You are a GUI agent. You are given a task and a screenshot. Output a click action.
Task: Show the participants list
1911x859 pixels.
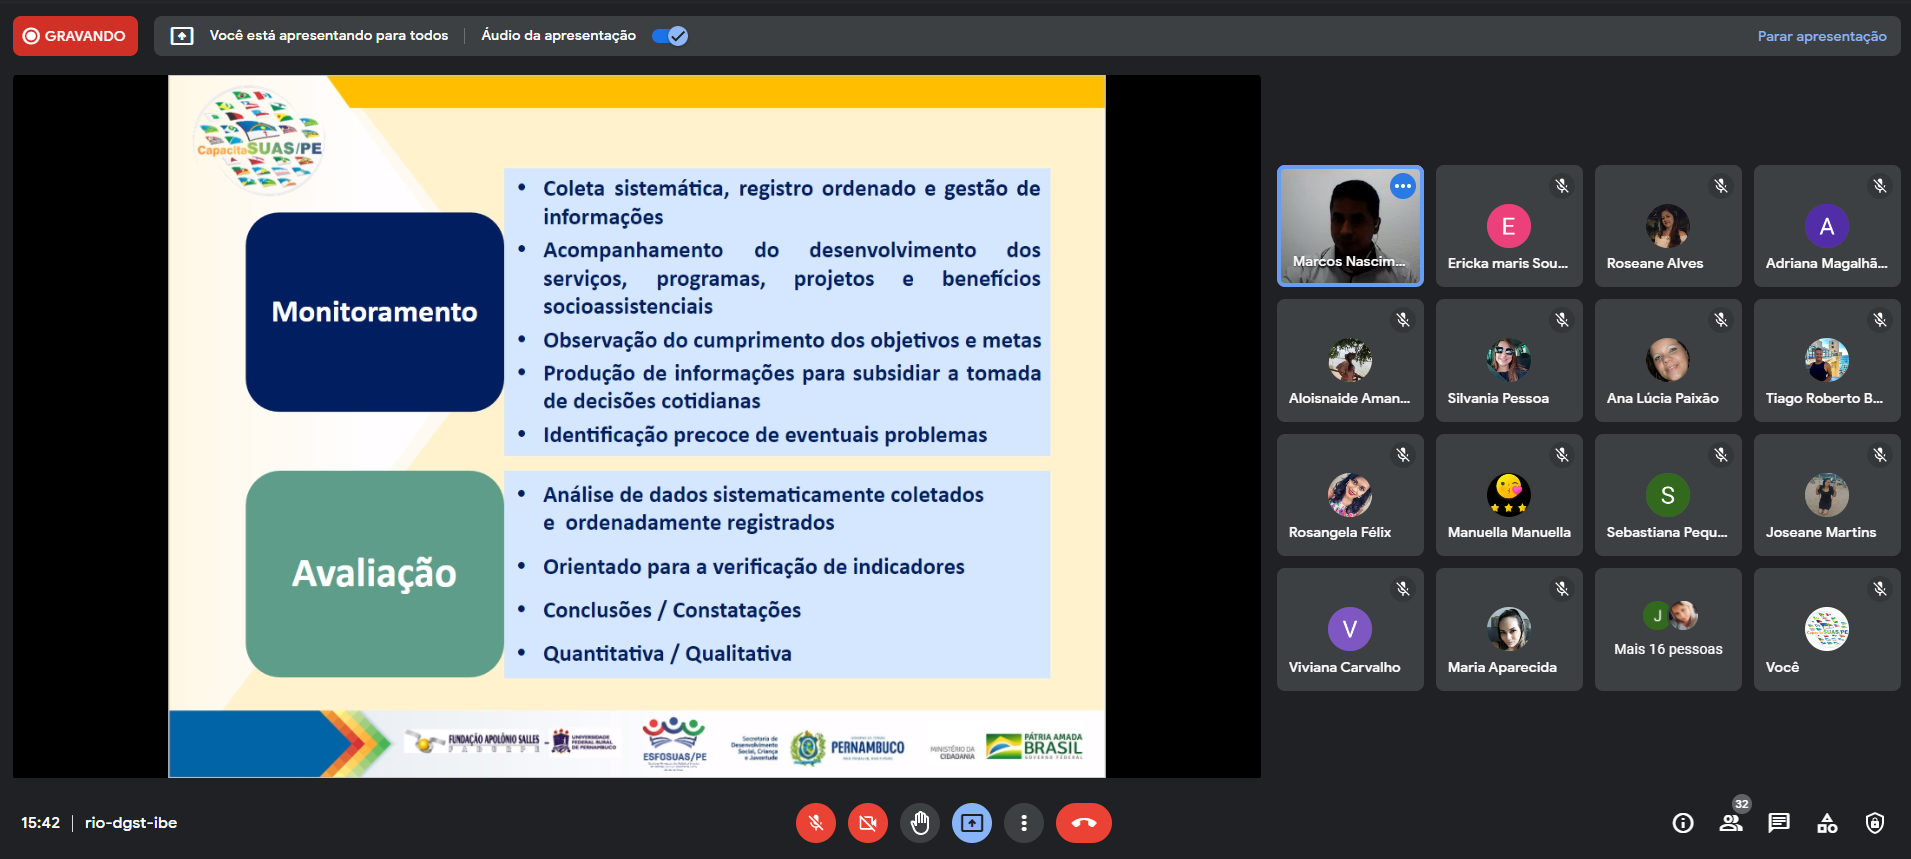click(1731, 823)
